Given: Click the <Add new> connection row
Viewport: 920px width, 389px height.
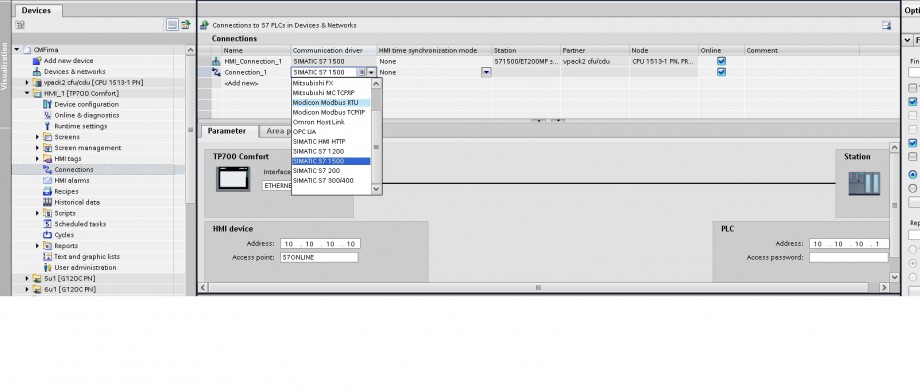Looking at the screenshot, I should (242, 83).
